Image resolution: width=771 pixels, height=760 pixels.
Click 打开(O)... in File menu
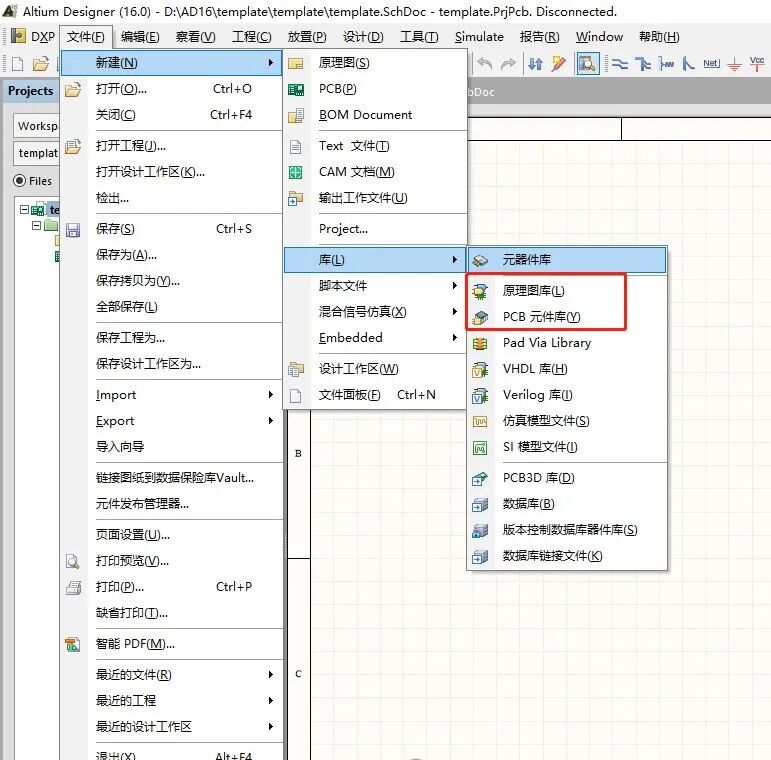172,89
